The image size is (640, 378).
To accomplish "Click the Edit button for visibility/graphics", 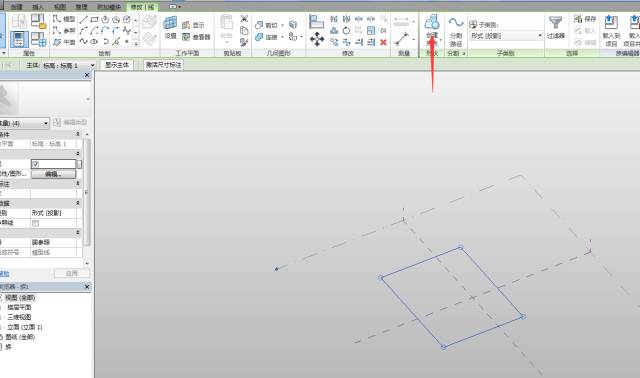I will [x=53, y=174].
